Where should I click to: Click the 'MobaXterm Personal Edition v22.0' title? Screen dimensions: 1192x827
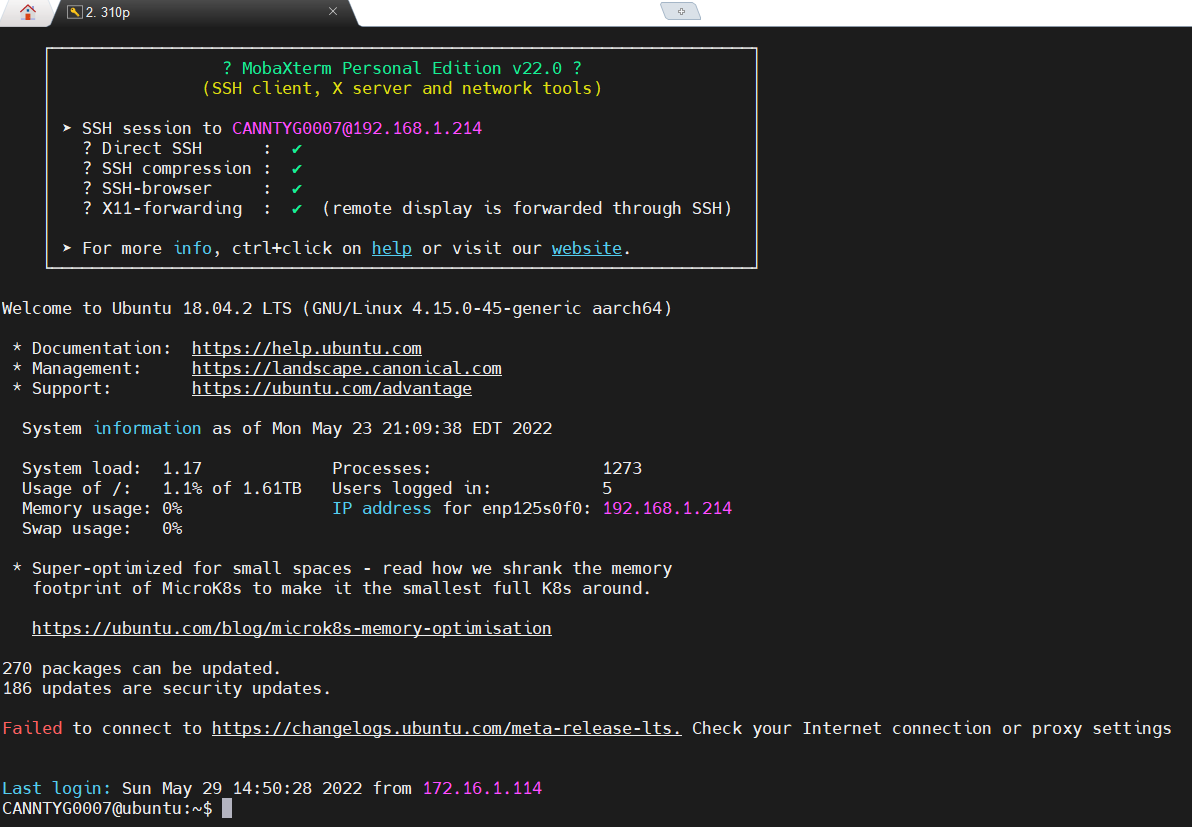coord(401,68)
